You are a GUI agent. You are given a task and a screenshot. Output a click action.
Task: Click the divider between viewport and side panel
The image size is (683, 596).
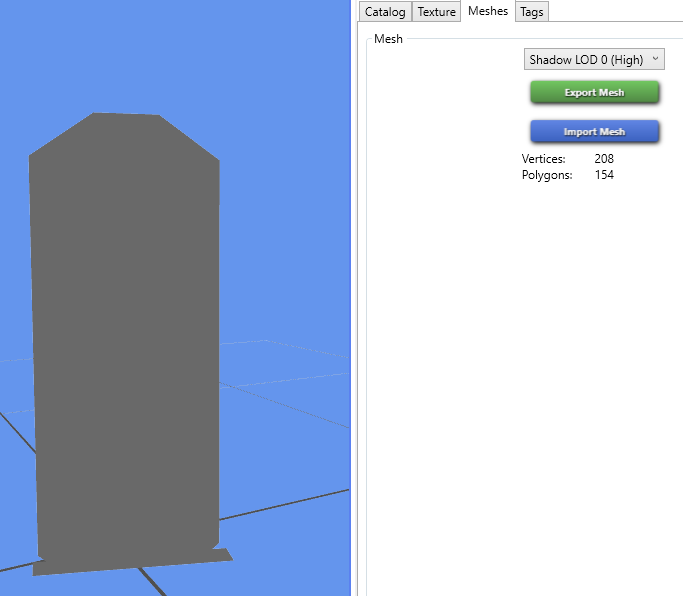point(353,300)
